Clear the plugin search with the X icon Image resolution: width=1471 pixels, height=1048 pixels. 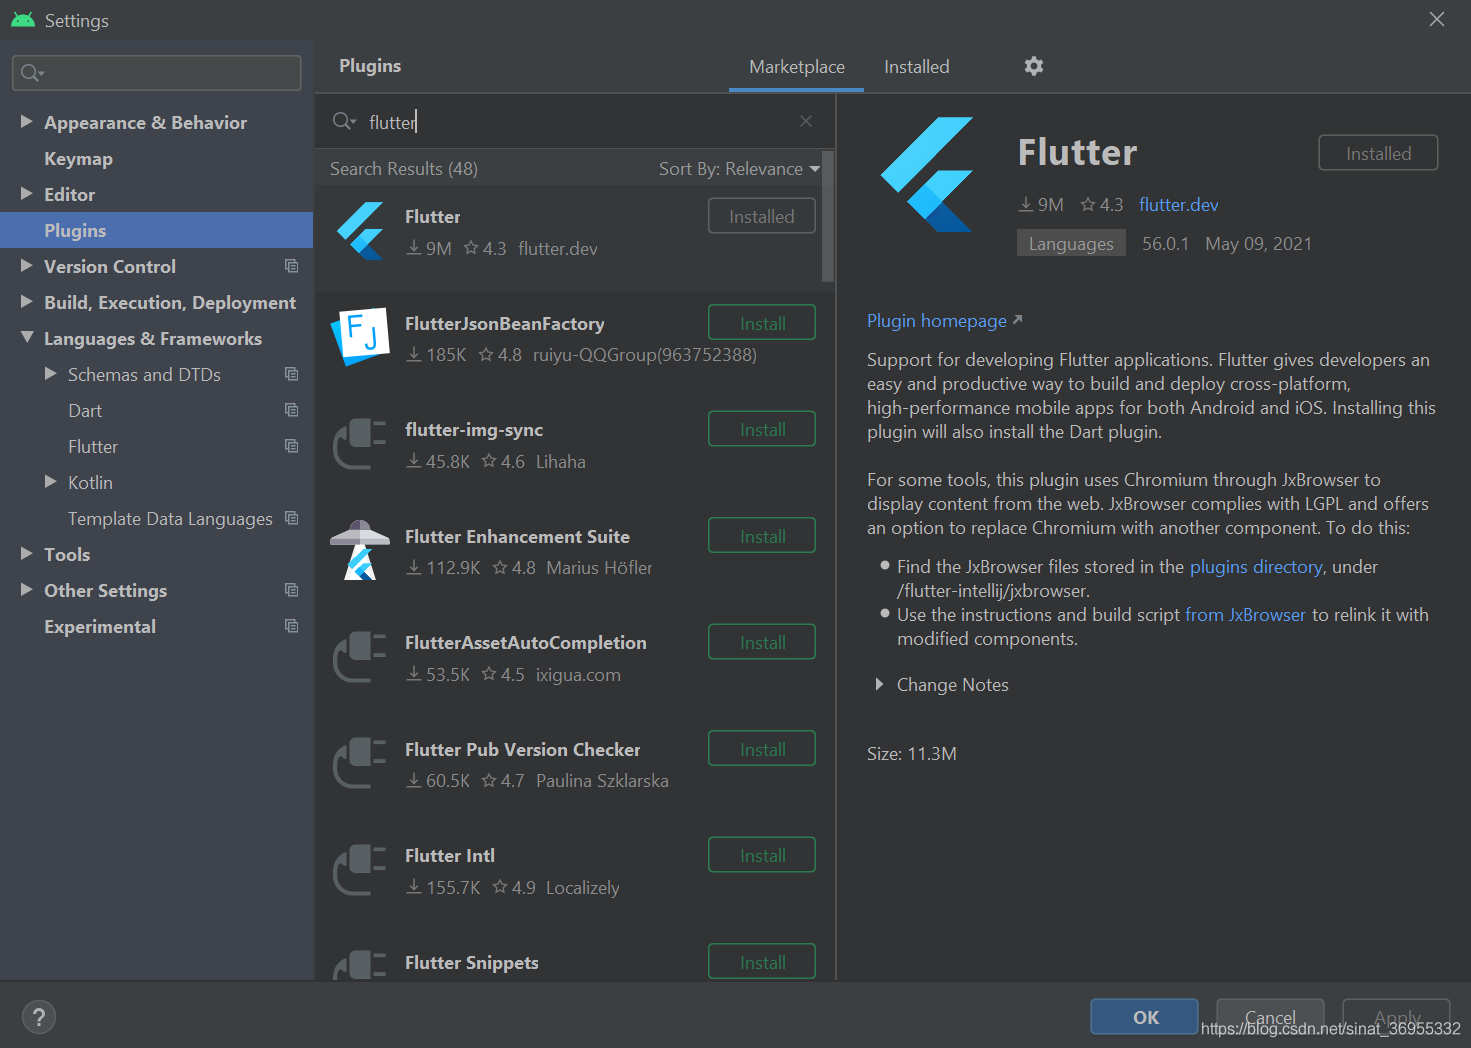click(x=806, y=121)
